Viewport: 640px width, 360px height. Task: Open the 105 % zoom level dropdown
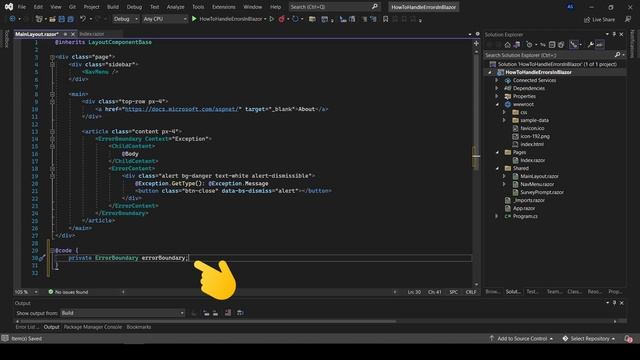point(26,292)
